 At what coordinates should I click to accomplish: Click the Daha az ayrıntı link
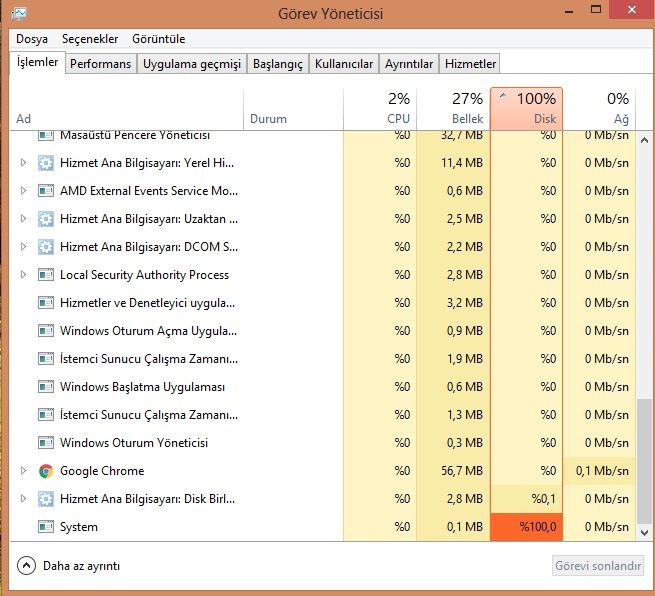81,566
